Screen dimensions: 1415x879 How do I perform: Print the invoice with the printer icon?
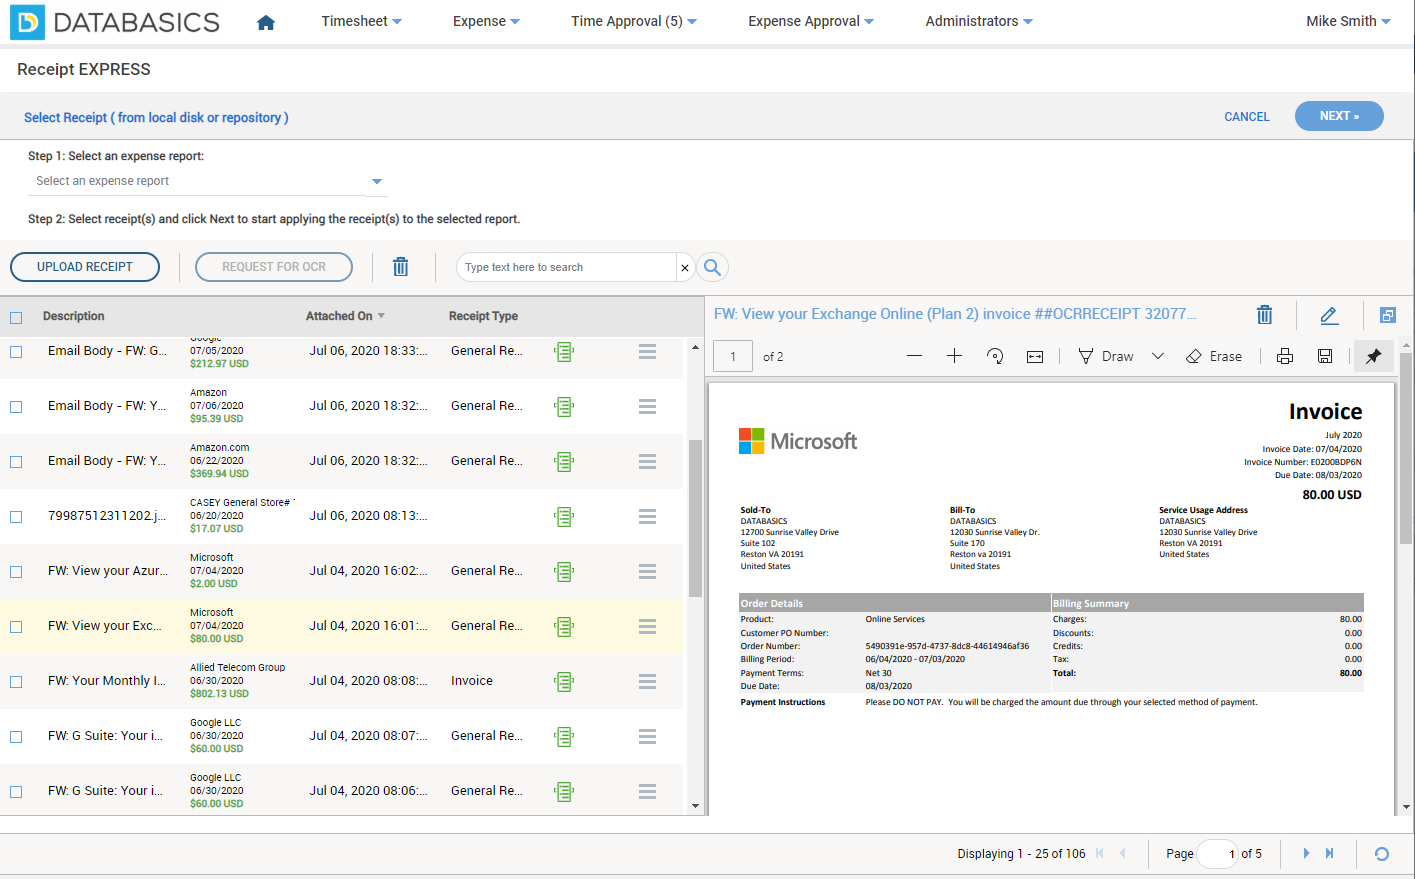coord(1285,356)
